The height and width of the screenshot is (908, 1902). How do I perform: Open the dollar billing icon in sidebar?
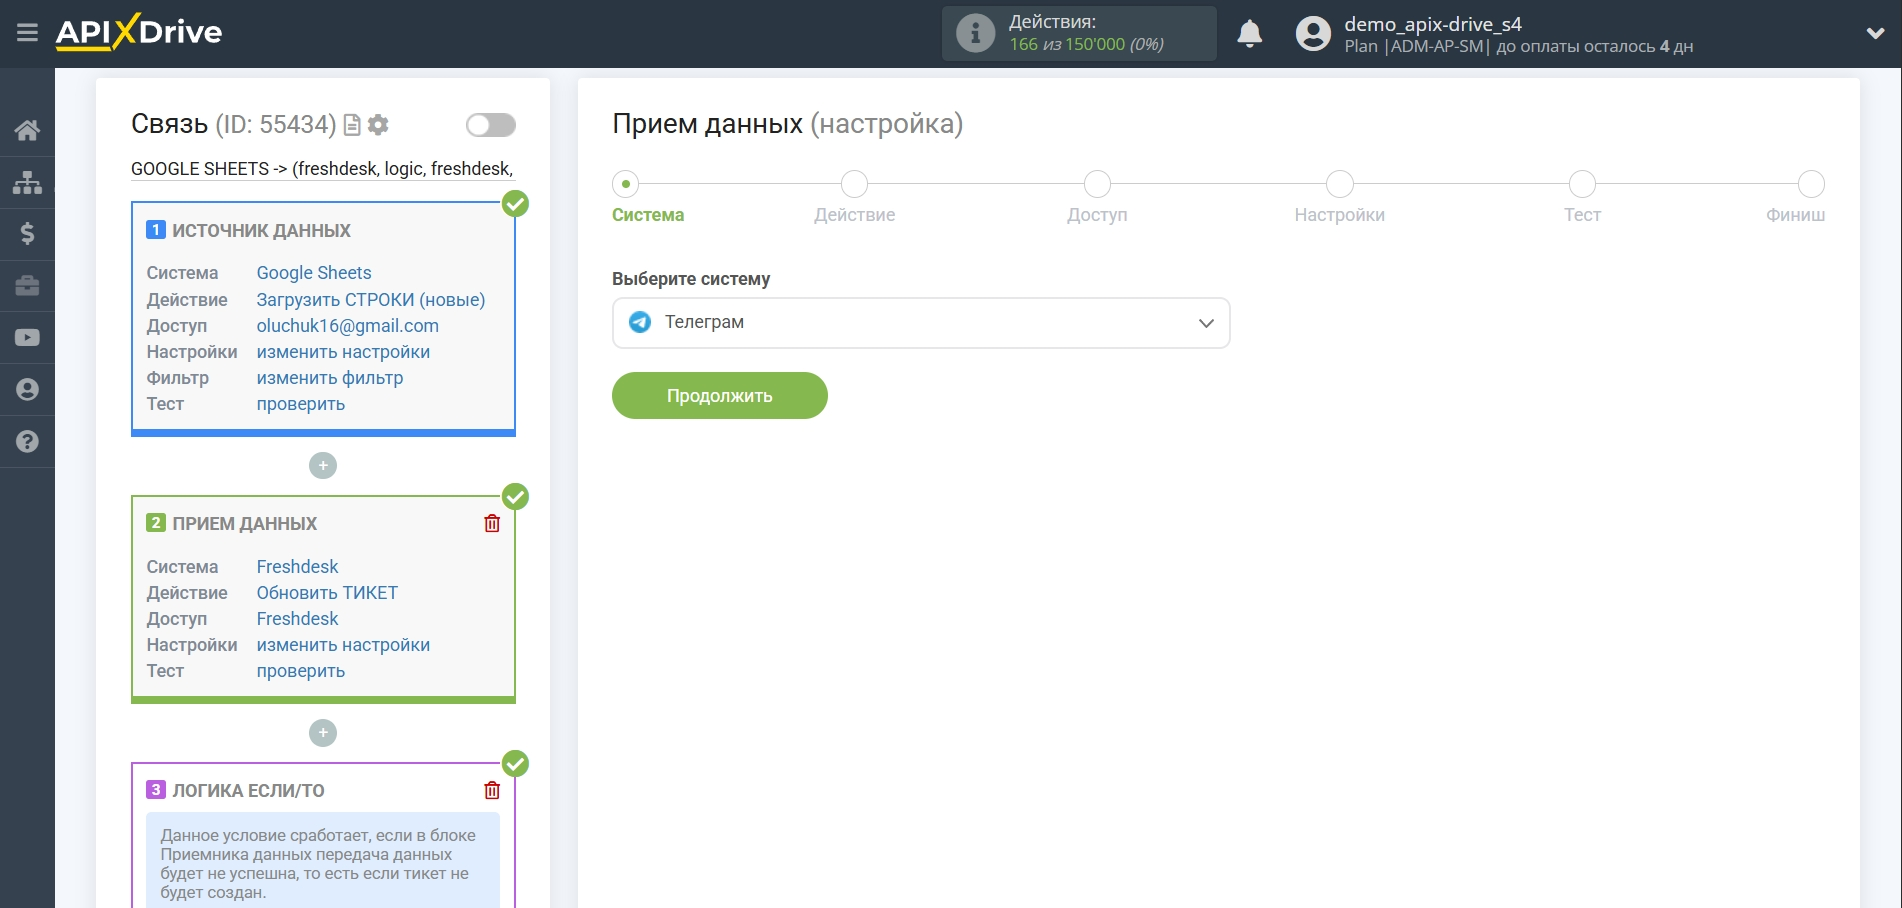coord(27,234)
